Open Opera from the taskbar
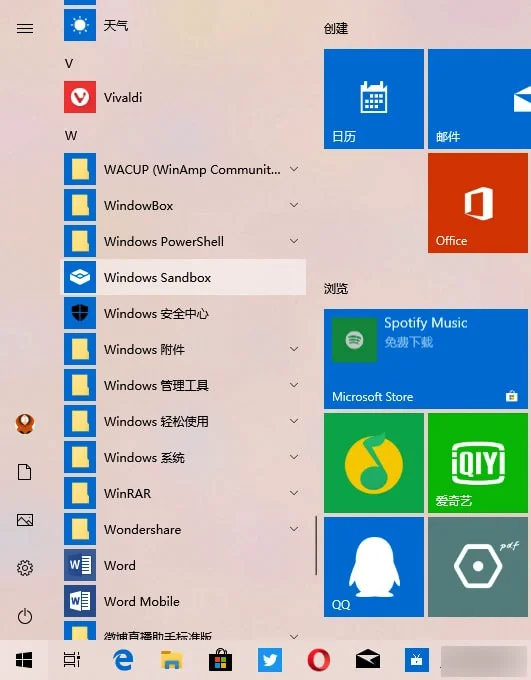 click(x=318, y=660)
